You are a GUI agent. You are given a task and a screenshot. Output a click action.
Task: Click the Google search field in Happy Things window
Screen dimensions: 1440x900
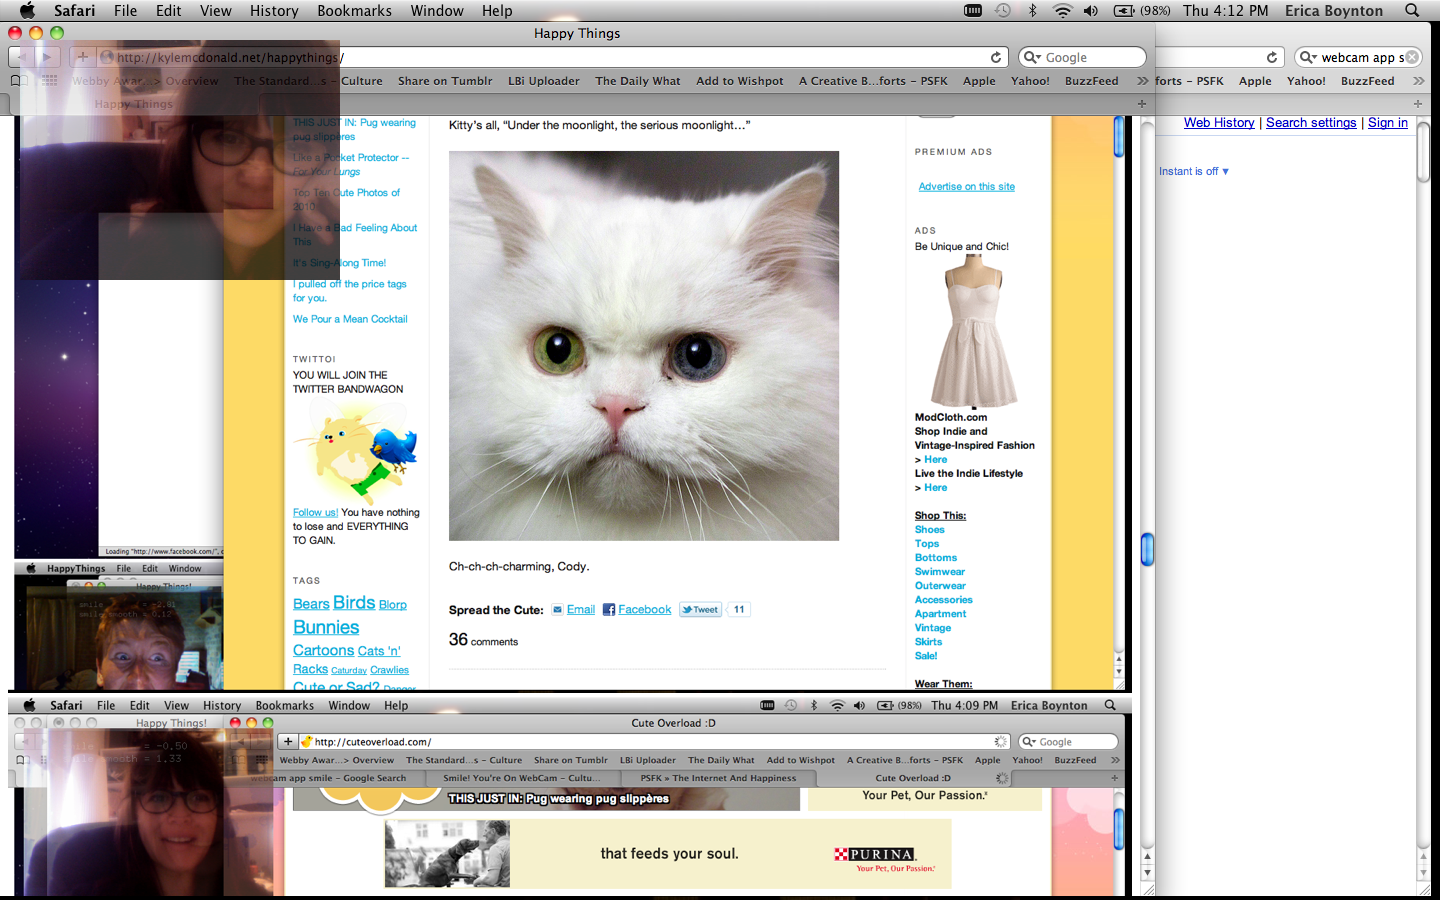click(1082, 57)
